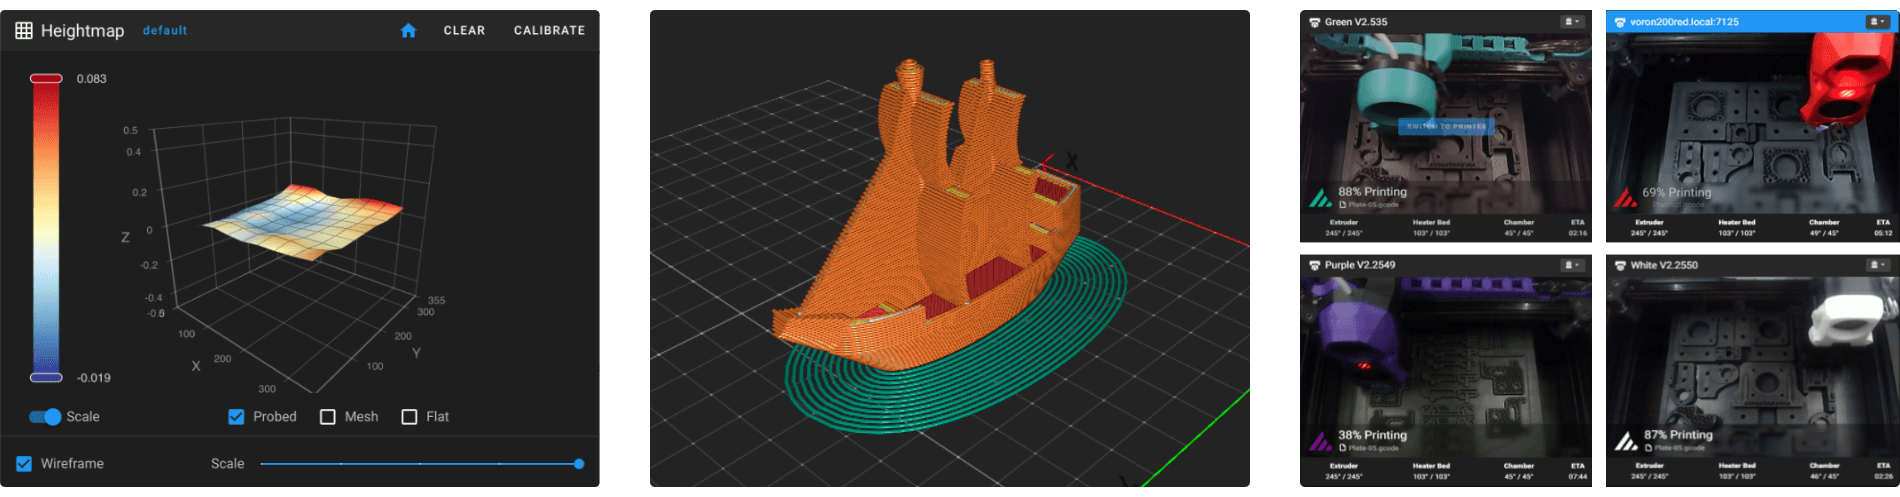The width and height of the screenshot is (1900, 497).
Task: Click the Heightmap grid icon
Action: (x=24, y=31)
